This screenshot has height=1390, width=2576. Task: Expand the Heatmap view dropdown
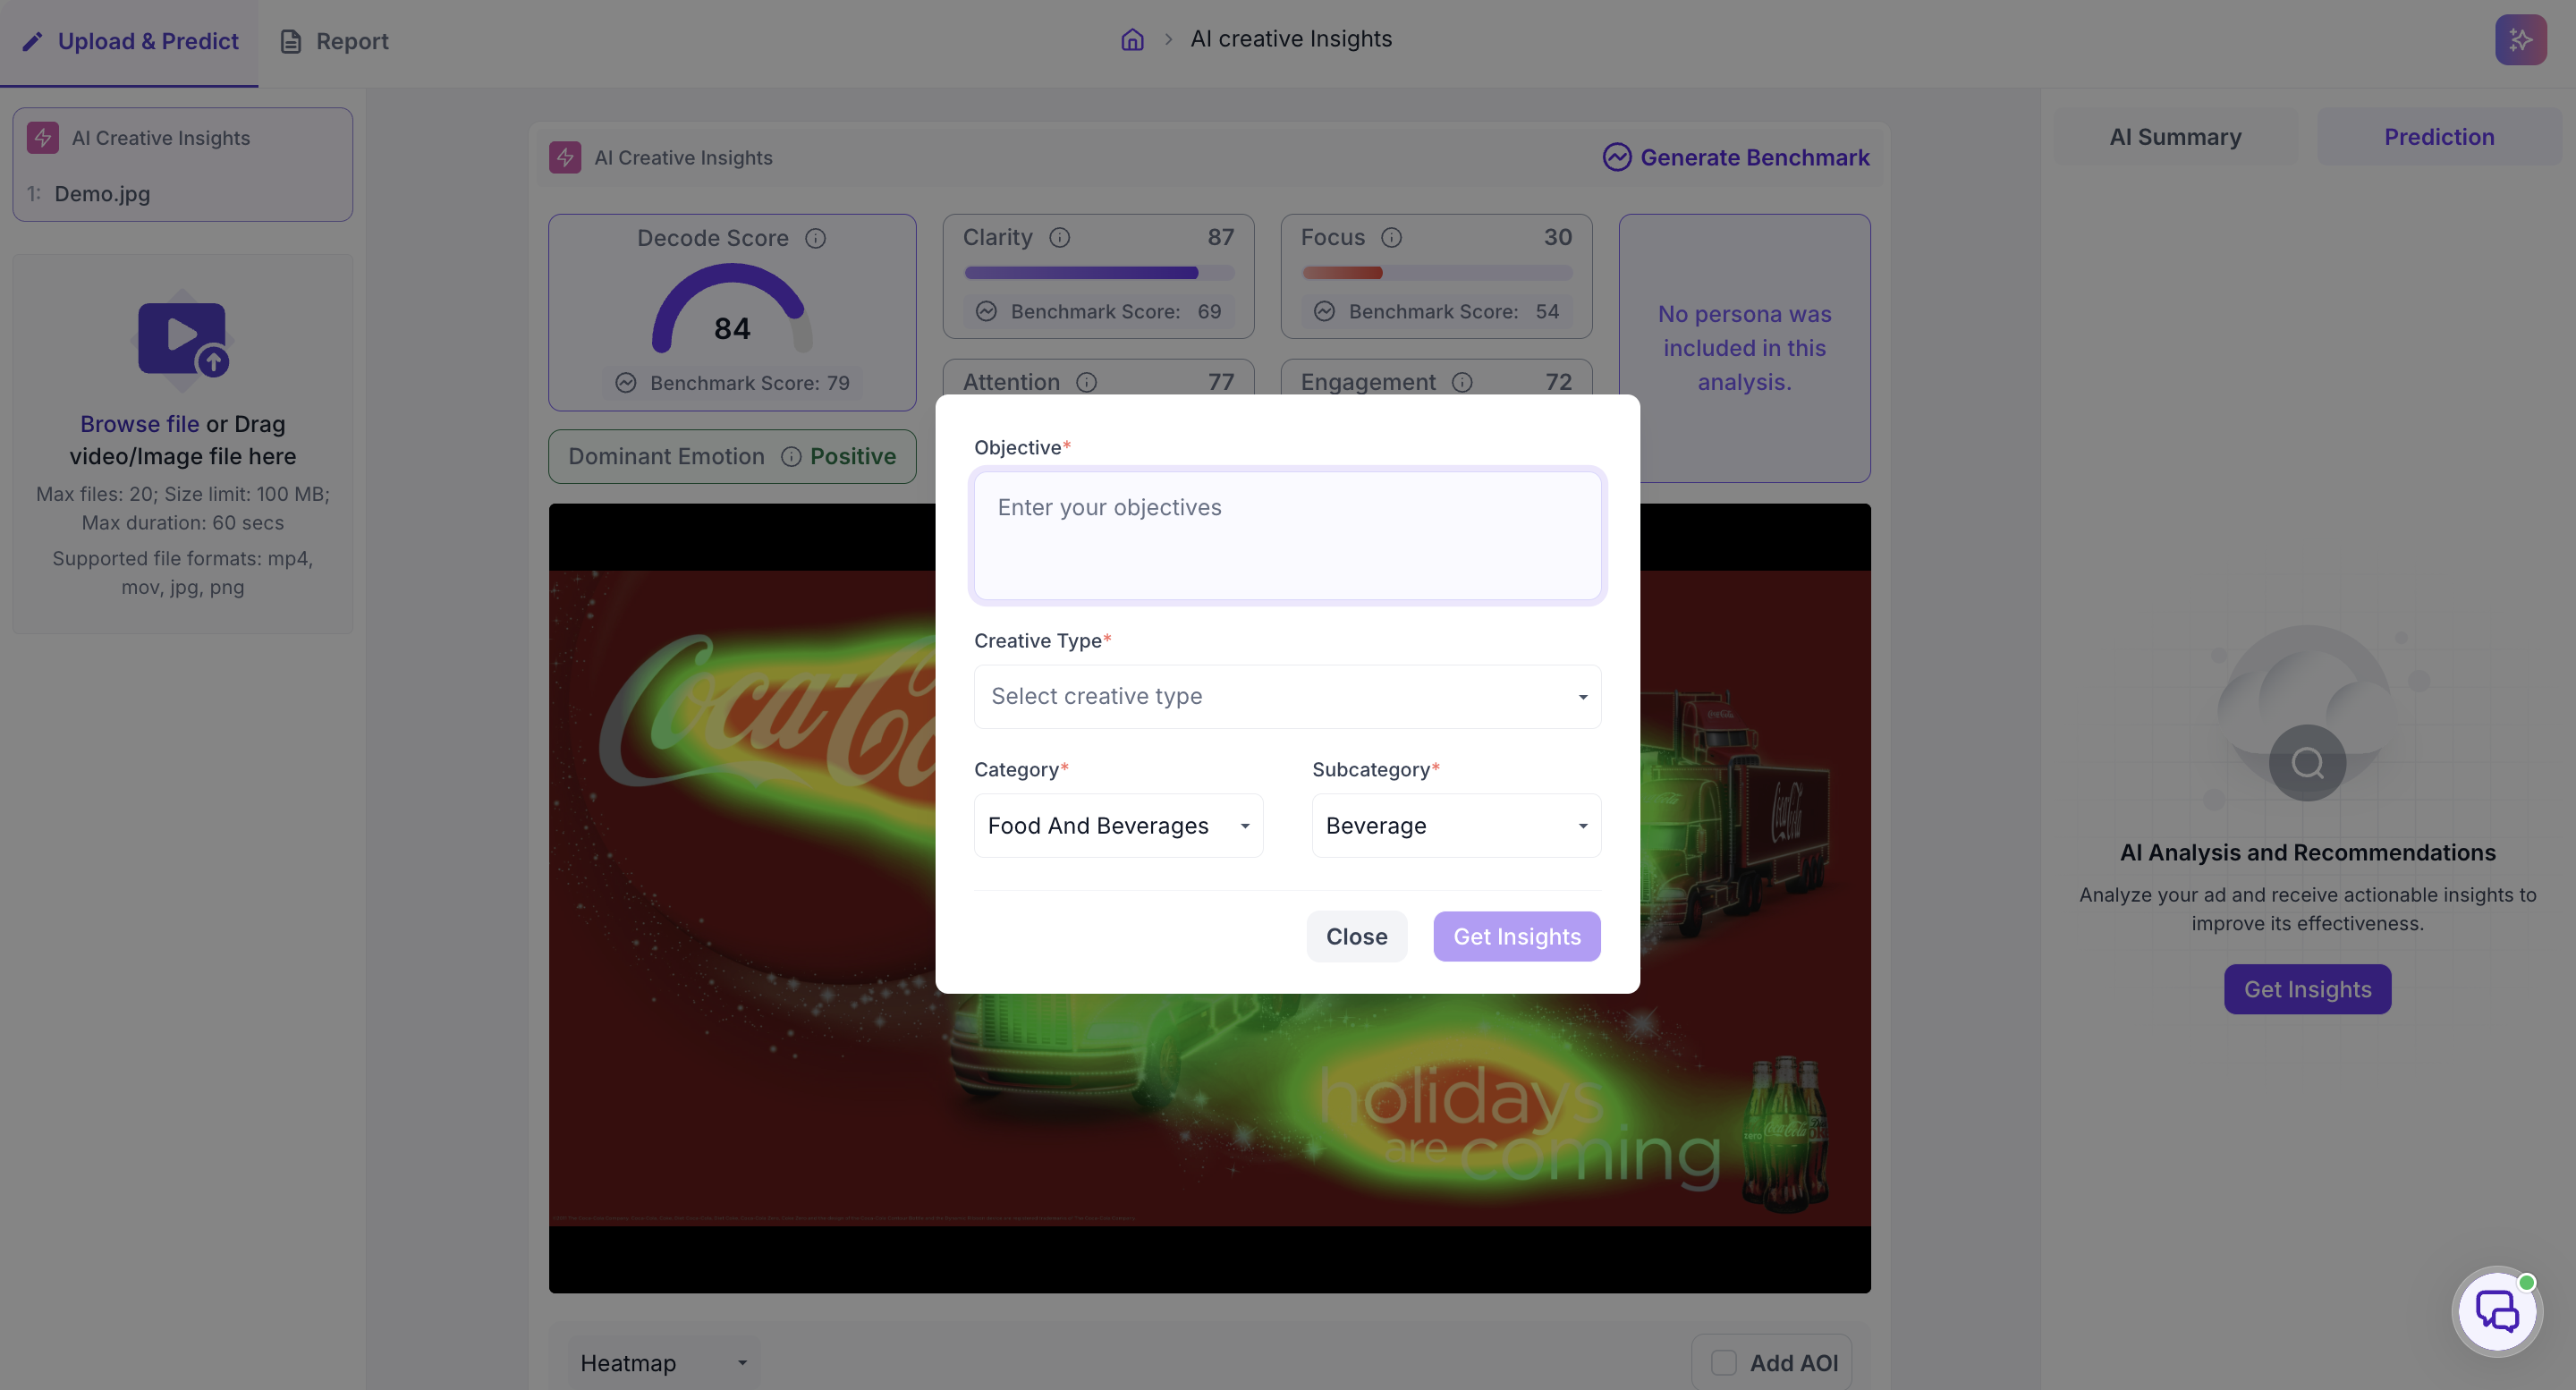point(664,1362)
